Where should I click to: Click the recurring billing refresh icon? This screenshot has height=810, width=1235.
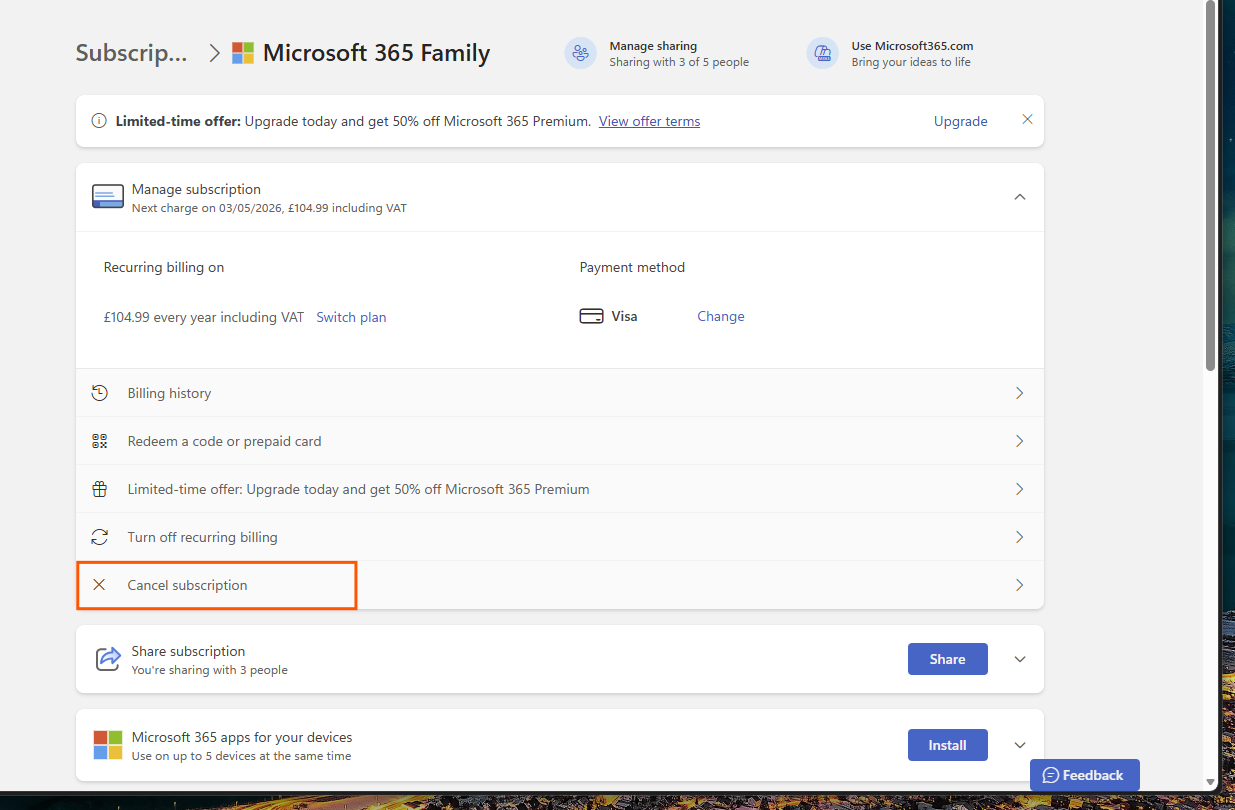tap(99, 536)
